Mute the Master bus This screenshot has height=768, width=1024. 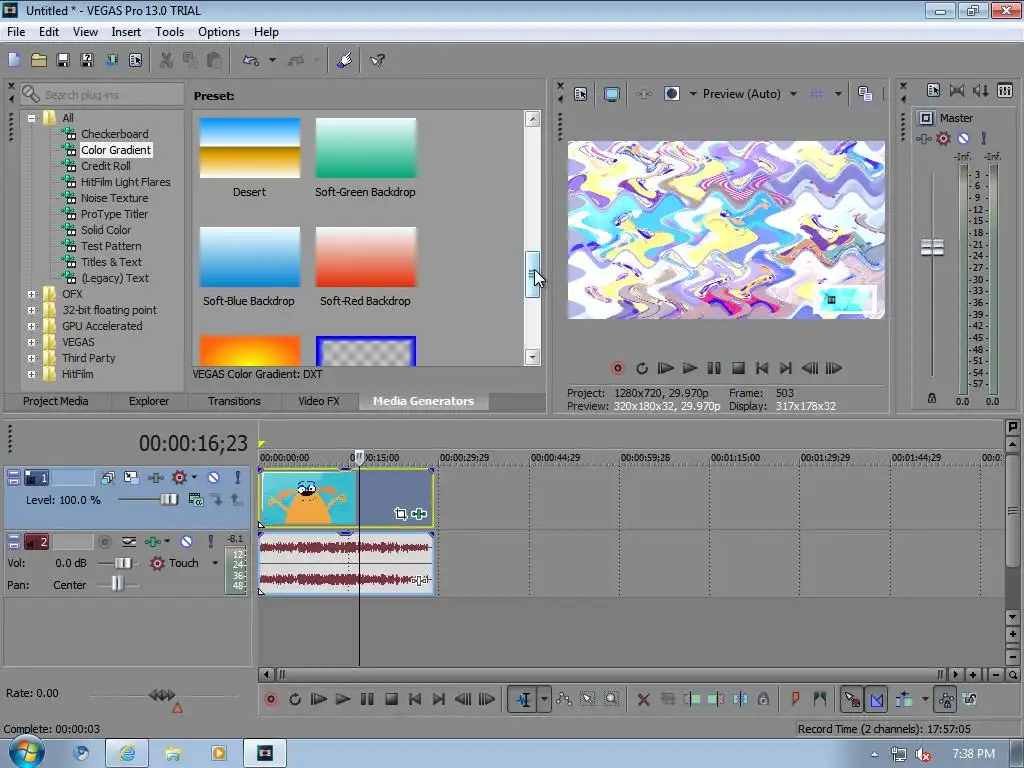coord(963,138)
